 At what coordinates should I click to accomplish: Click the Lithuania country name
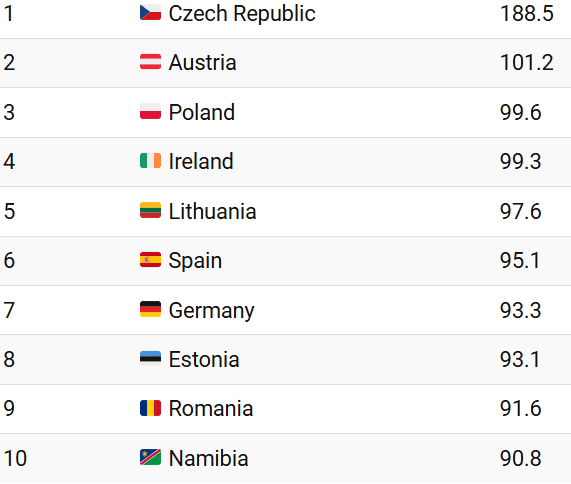212,211
